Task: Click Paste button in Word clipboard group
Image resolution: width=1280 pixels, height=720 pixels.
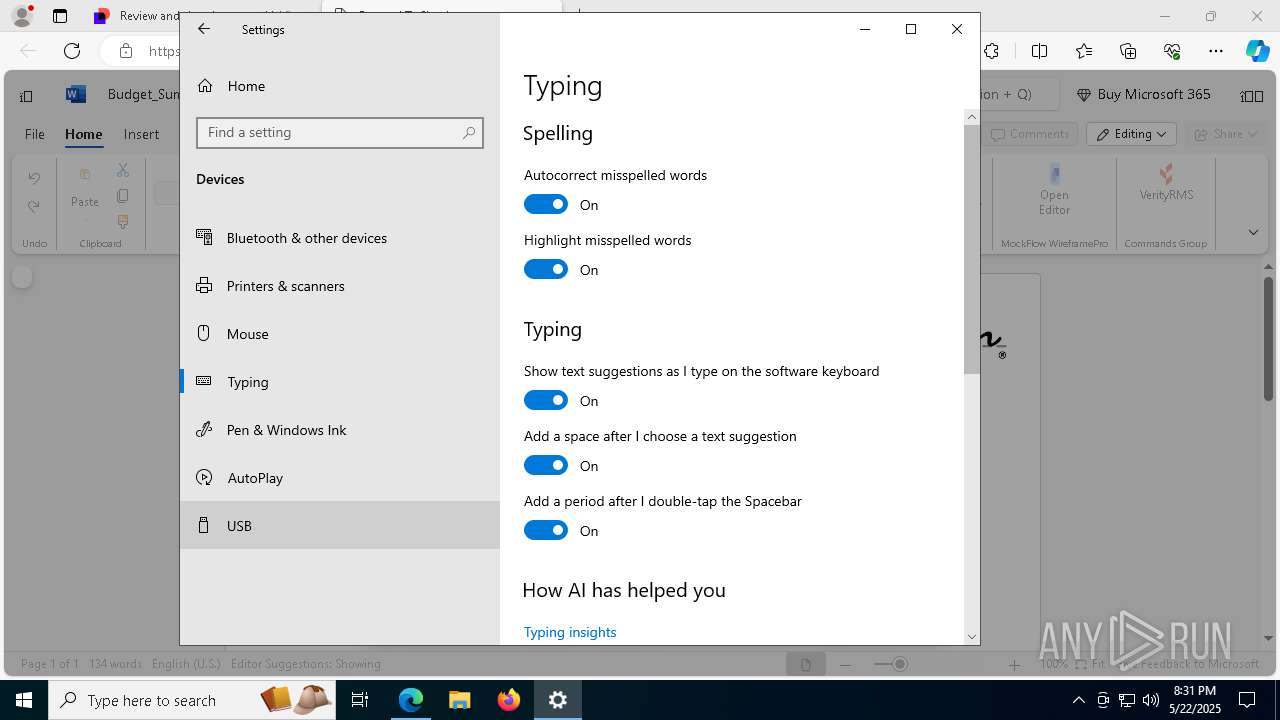Action: [85, 190]
